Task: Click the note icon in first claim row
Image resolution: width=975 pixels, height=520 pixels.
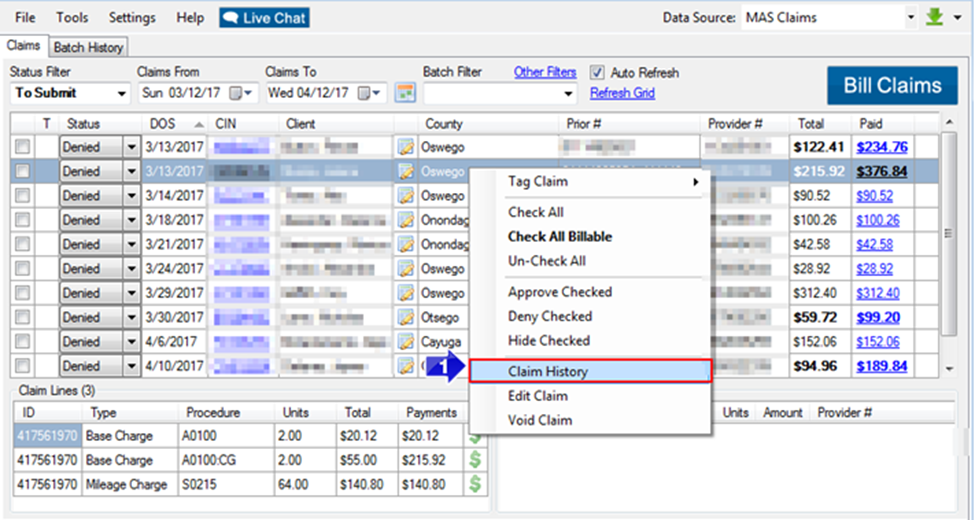Action: click(x=406, y=147)
